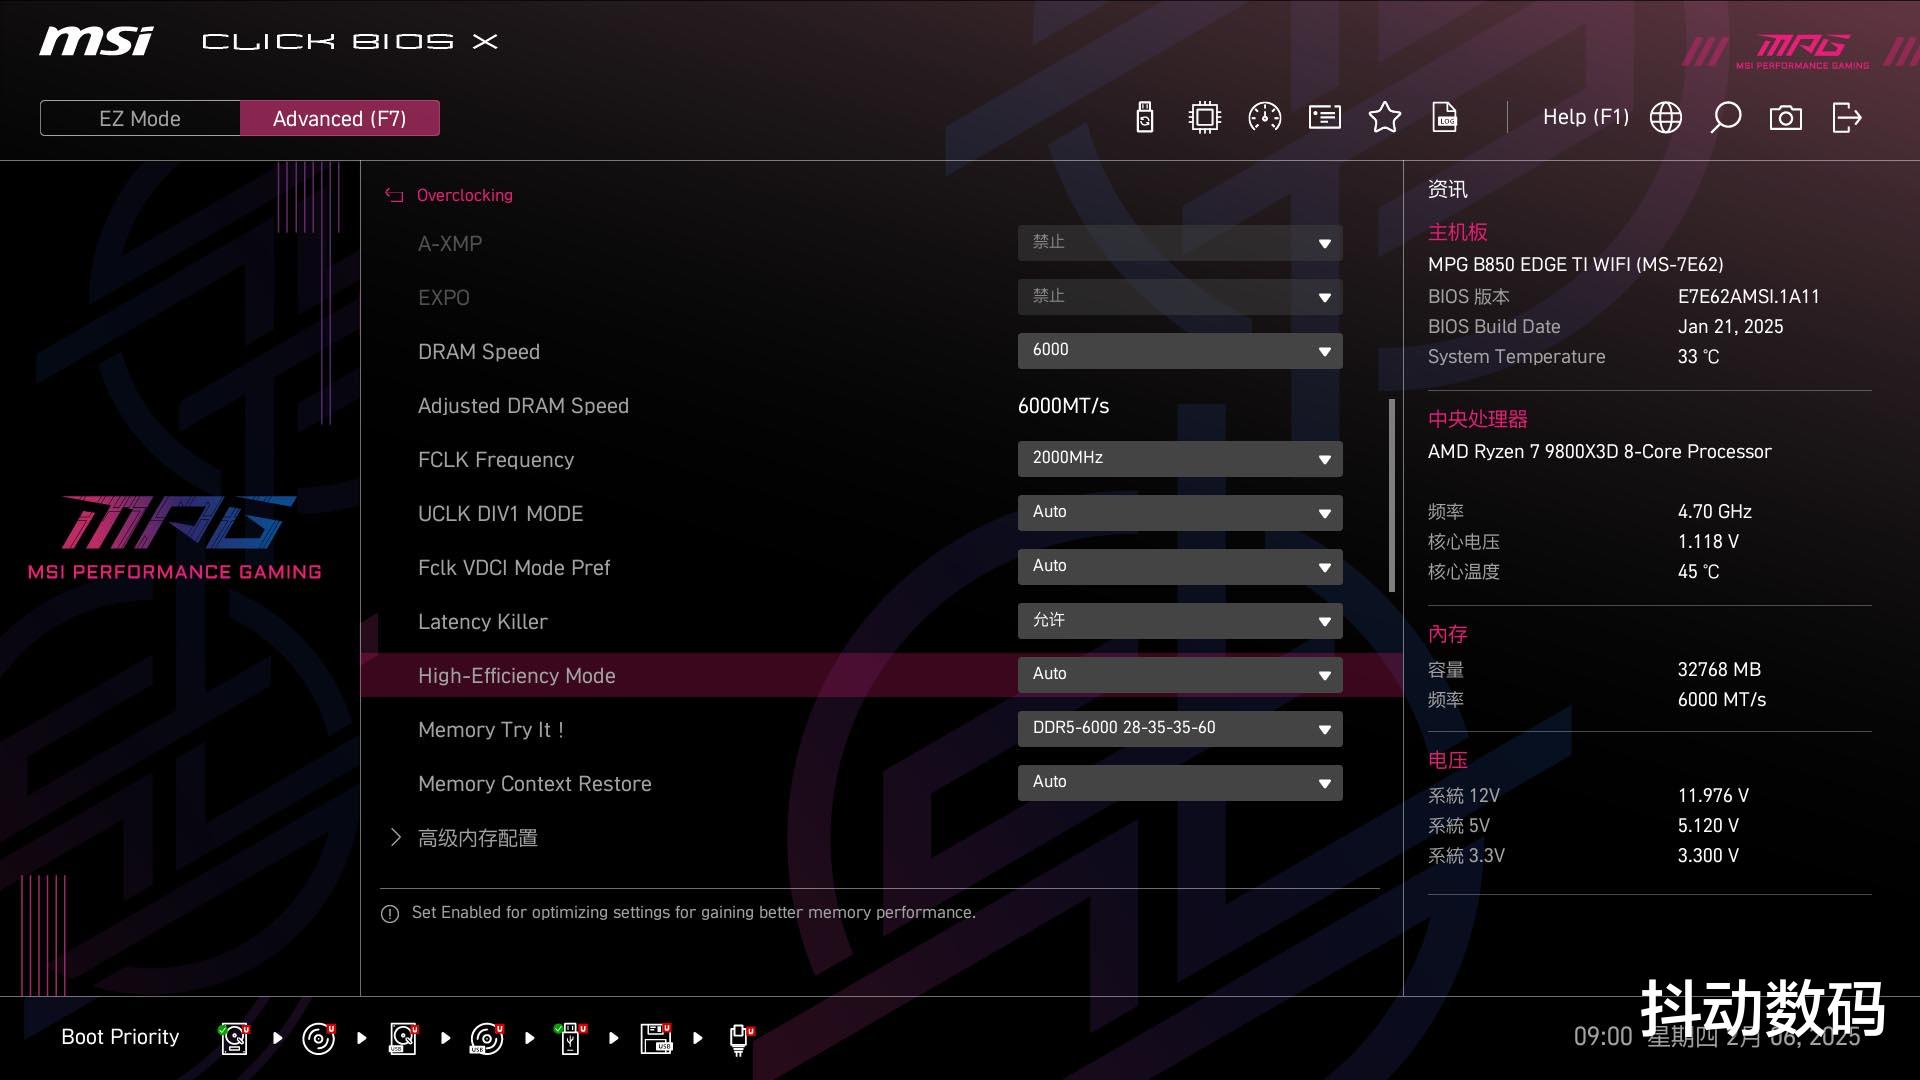Click the info icon beside the help description
The image size is (1920, 1080).
[390, 914]
